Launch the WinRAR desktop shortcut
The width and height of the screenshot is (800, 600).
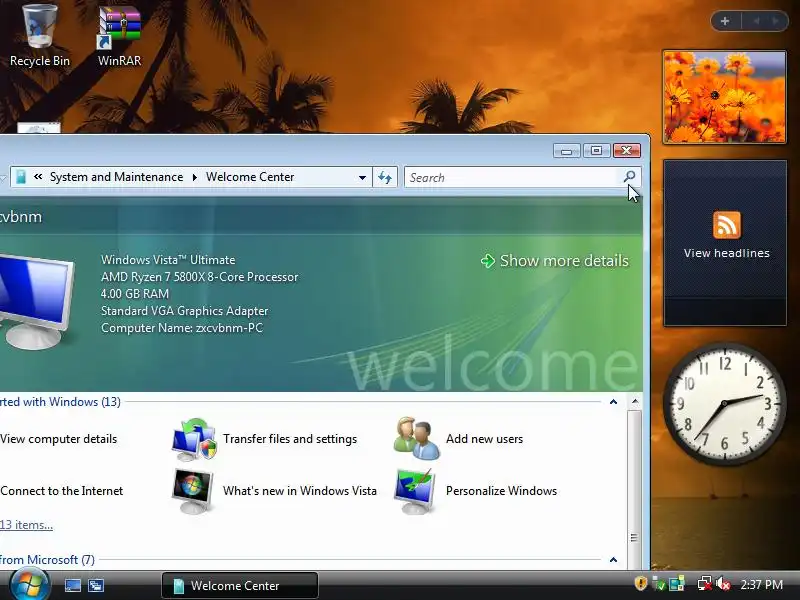pyautogui.click(x=119, y=36)
